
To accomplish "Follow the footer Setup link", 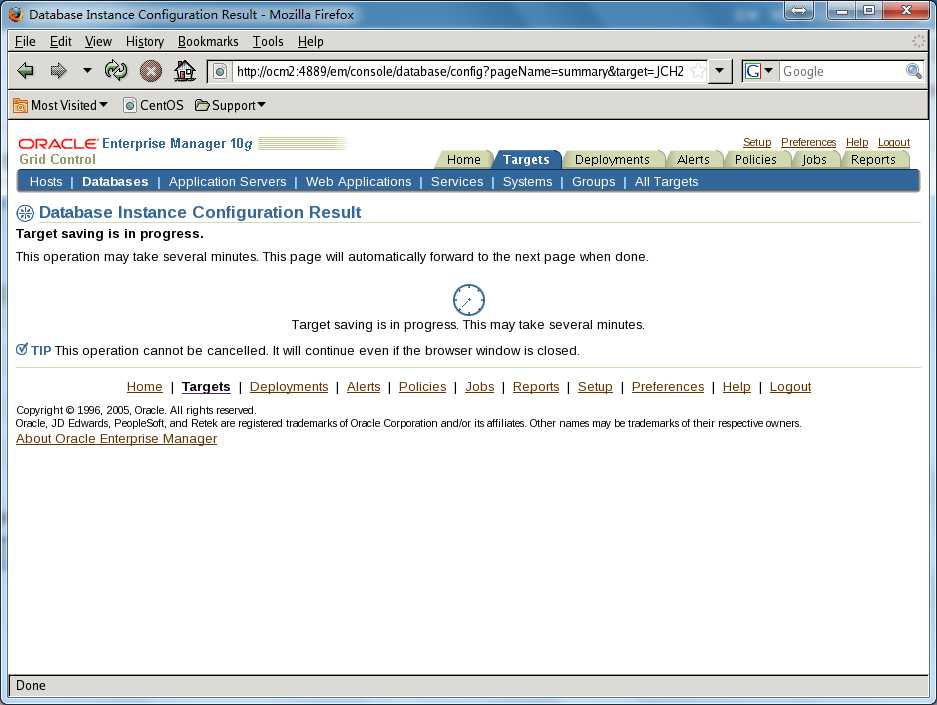I will point(595,387).
